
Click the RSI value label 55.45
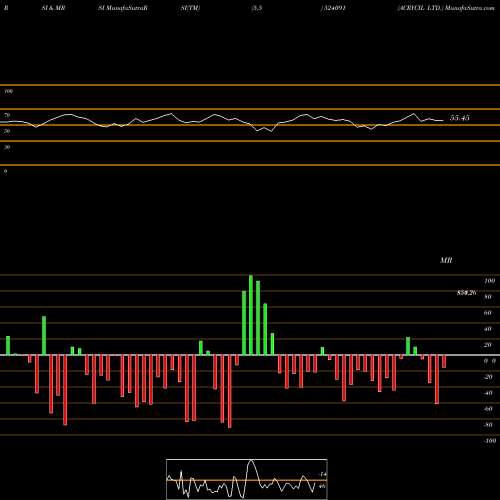pyautogui.click(x=460, y=118)
